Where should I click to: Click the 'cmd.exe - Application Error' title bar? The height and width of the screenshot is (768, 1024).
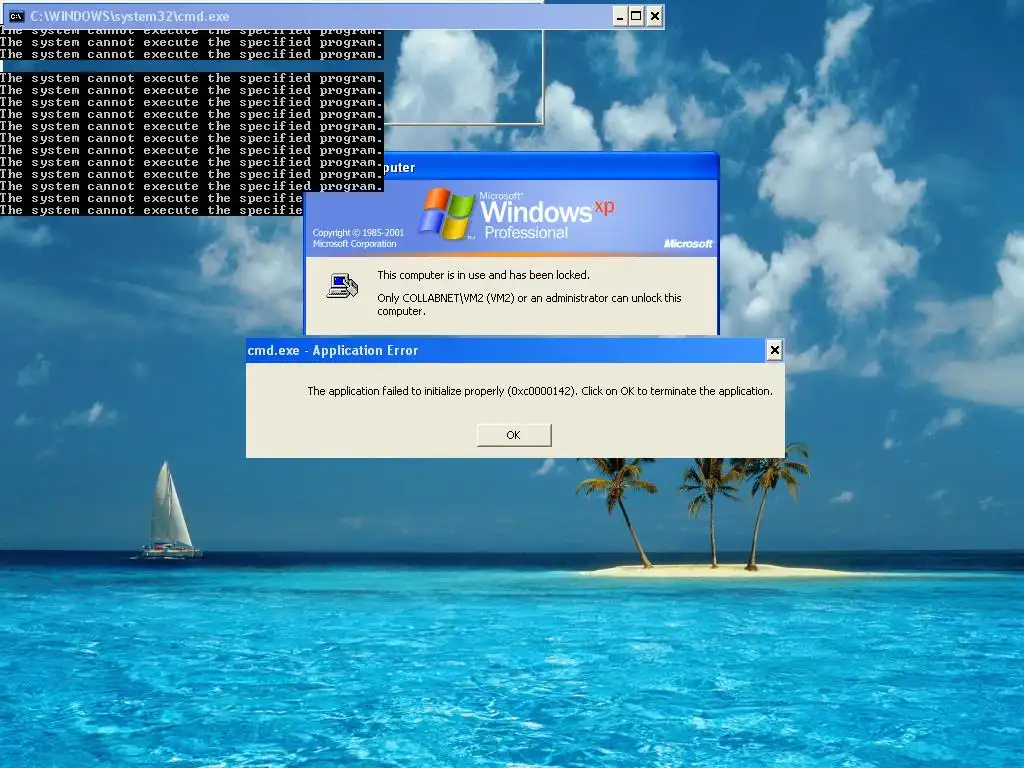[515, 351]
